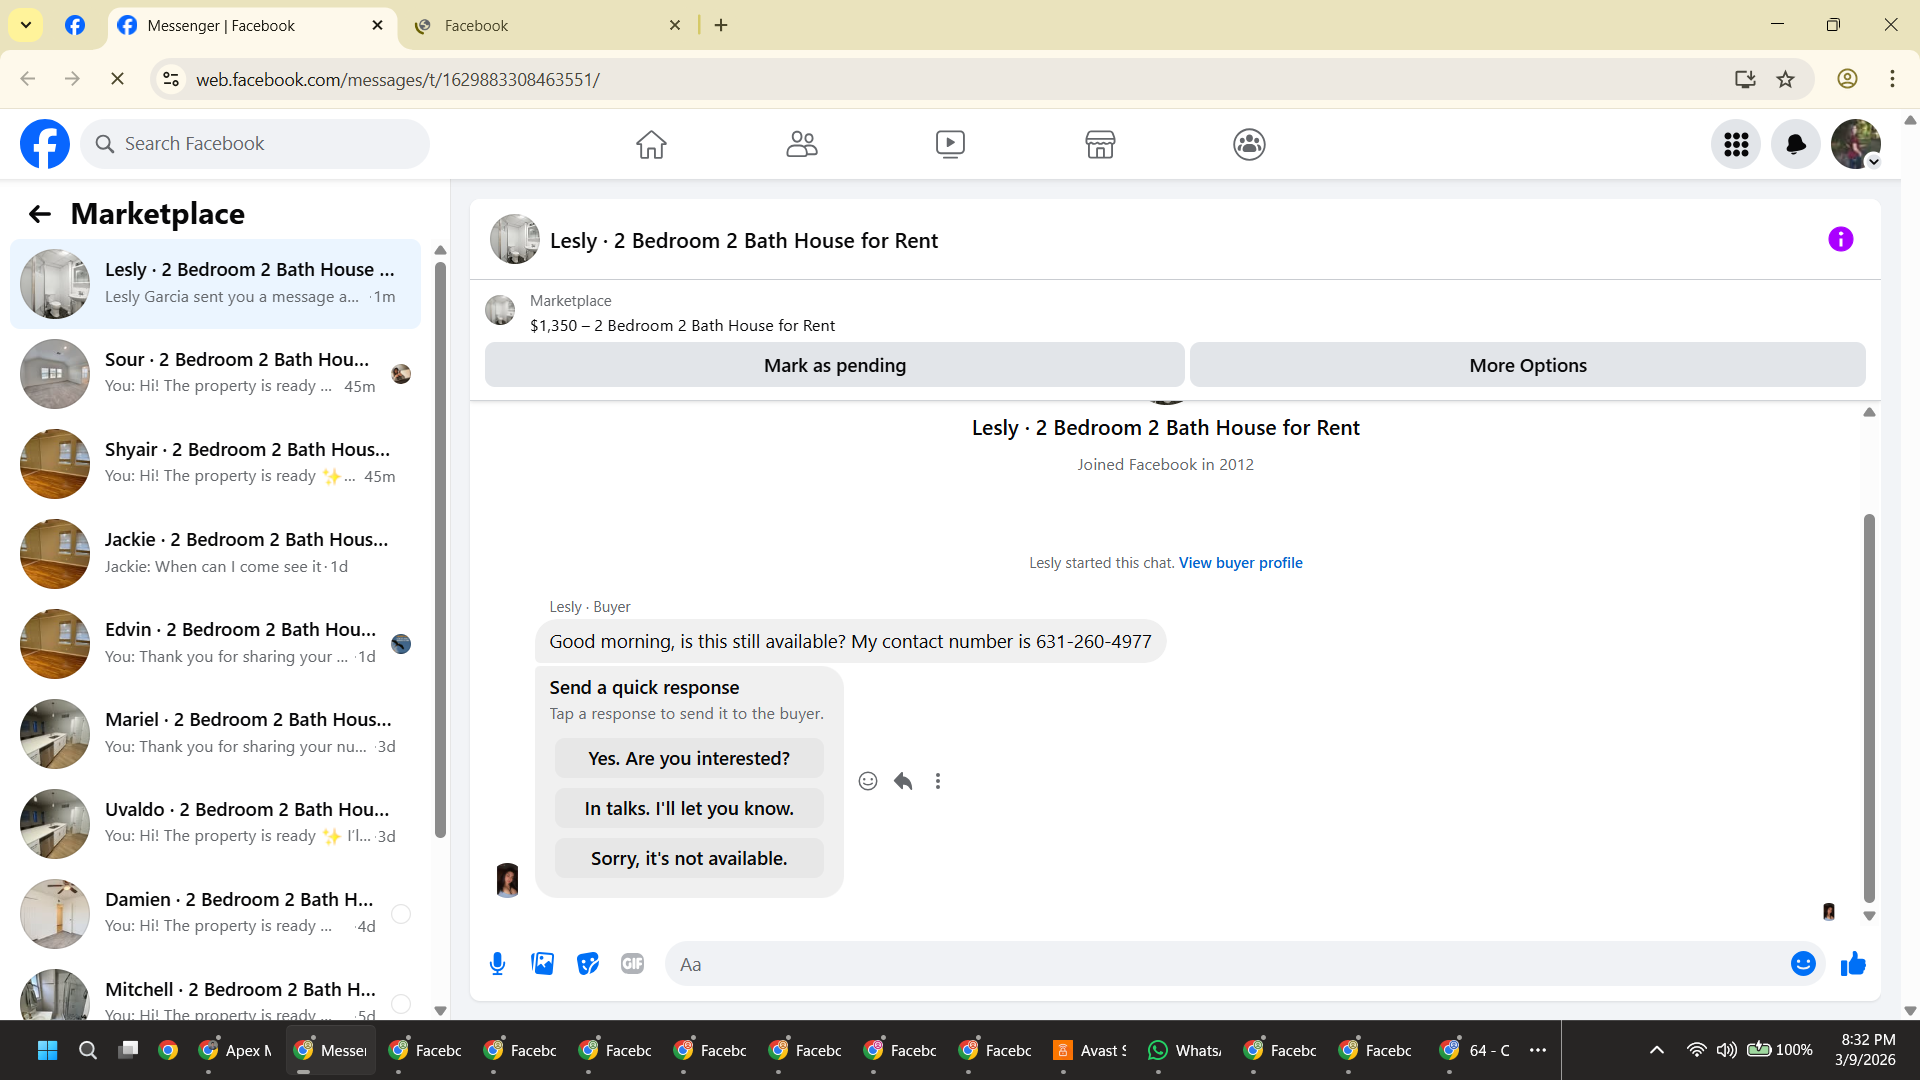Click the voice clip microphone icon

click(x=497, y=964)
